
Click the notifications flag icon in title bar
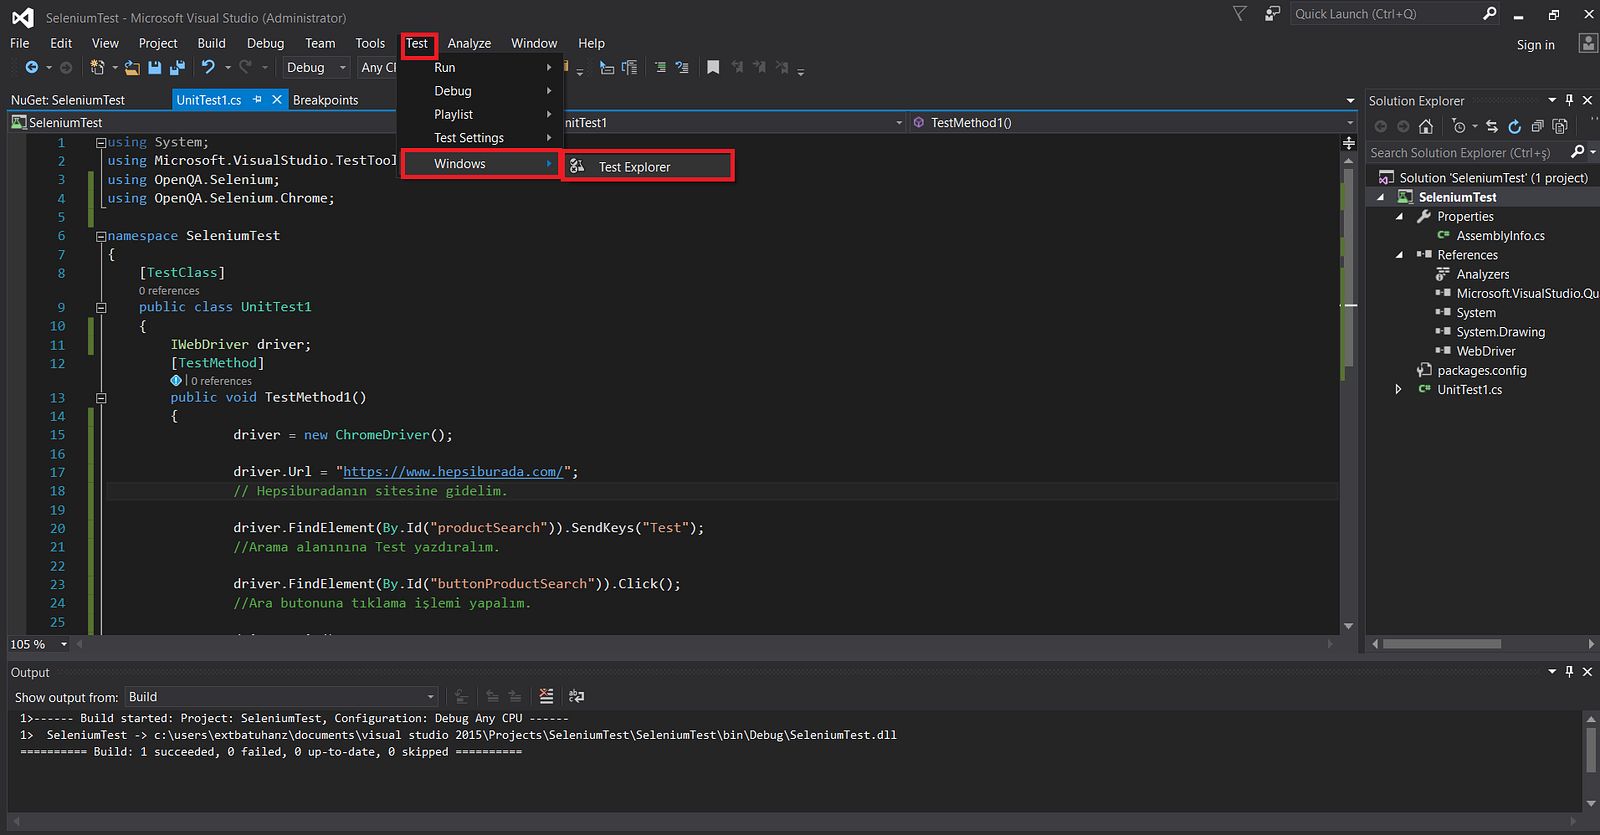[x=1240, y=13]
